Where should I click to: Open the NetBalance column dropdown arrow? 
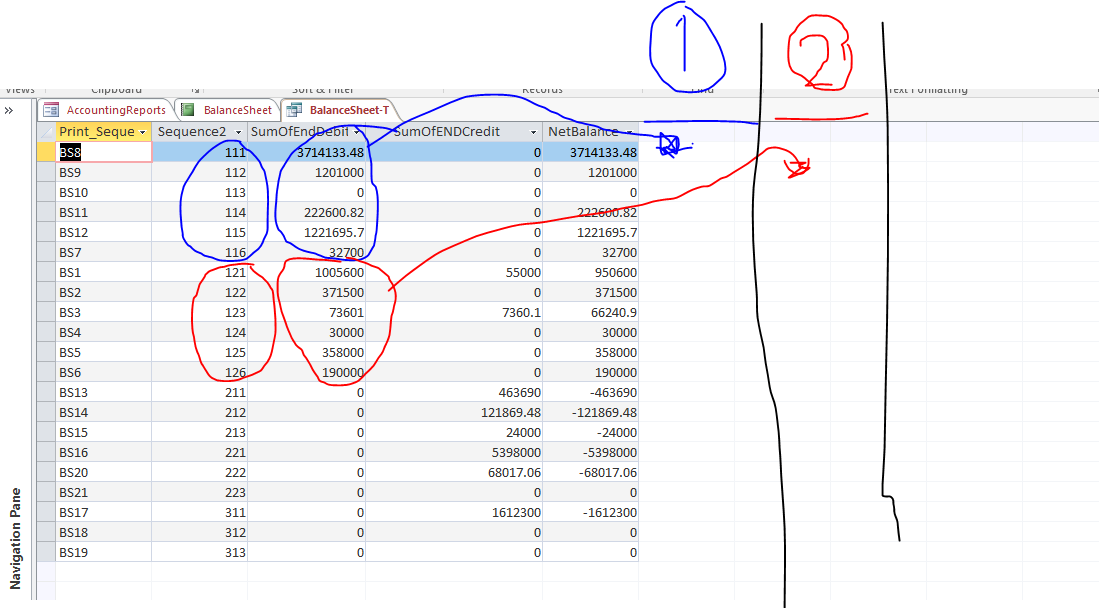click(629, 132)
